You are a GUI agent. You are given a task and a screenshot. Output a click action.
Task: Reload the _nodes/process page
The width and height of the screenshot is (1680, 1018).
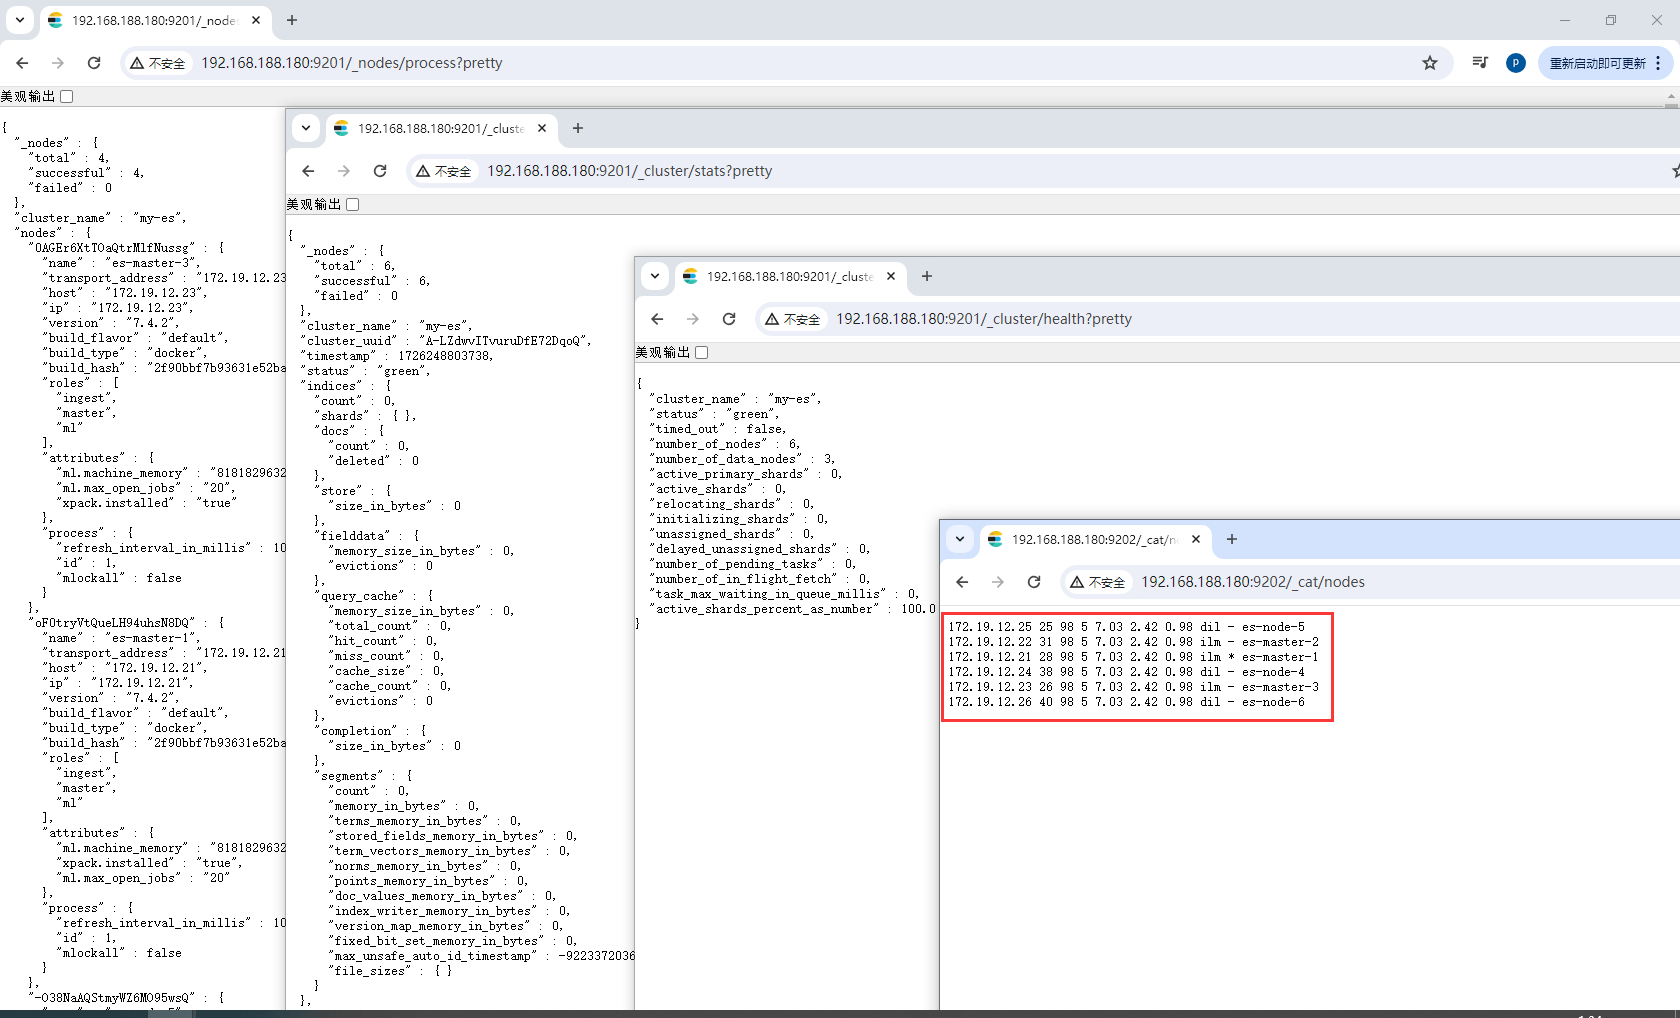[94, 63]
